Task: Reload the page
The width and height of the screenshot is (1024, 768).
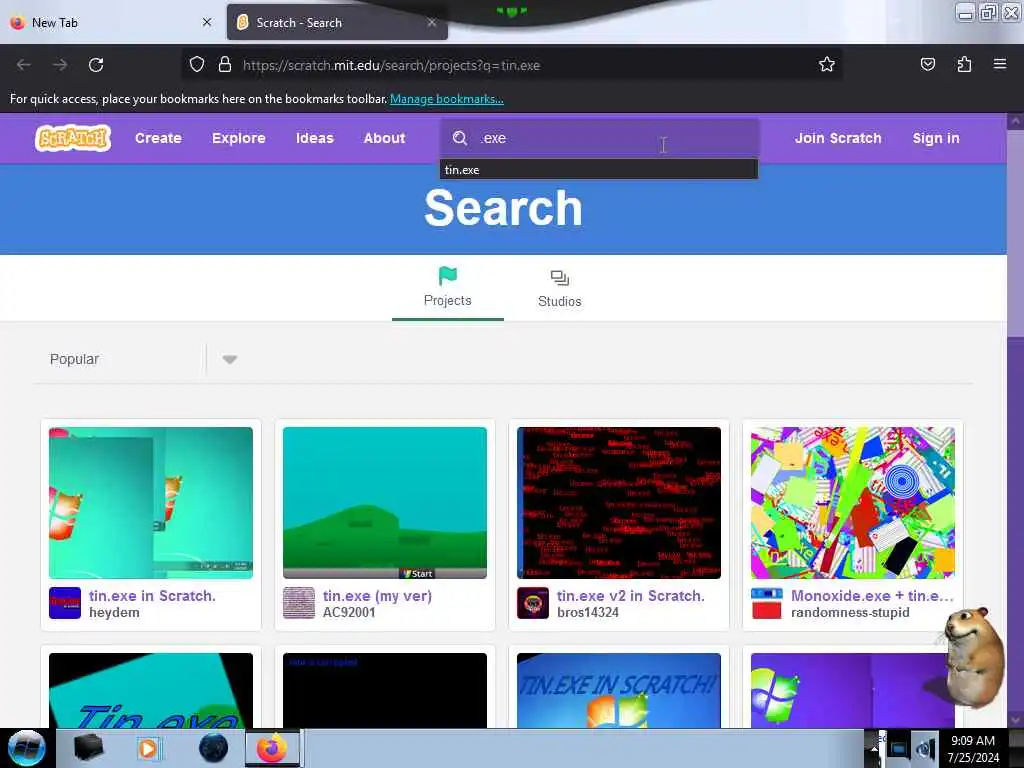Action: pos(96,65)
